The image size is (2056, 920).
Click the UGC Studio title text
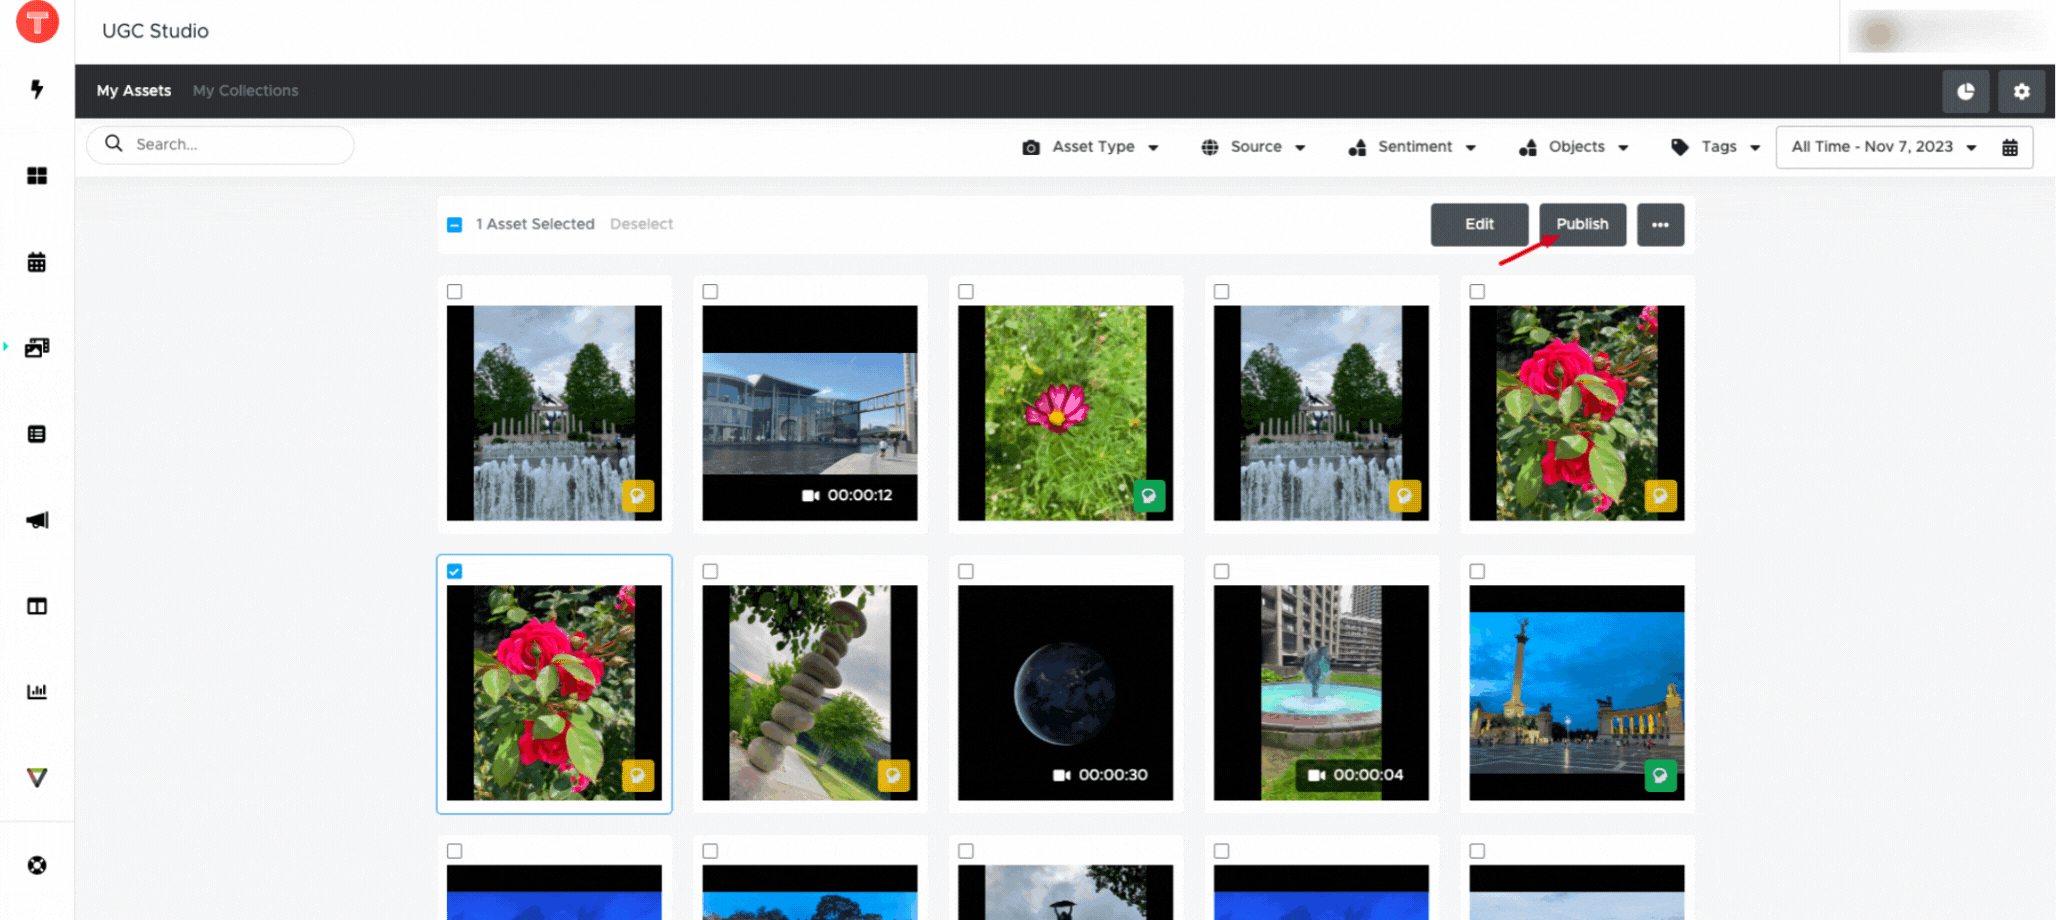[x=155, y=31]
